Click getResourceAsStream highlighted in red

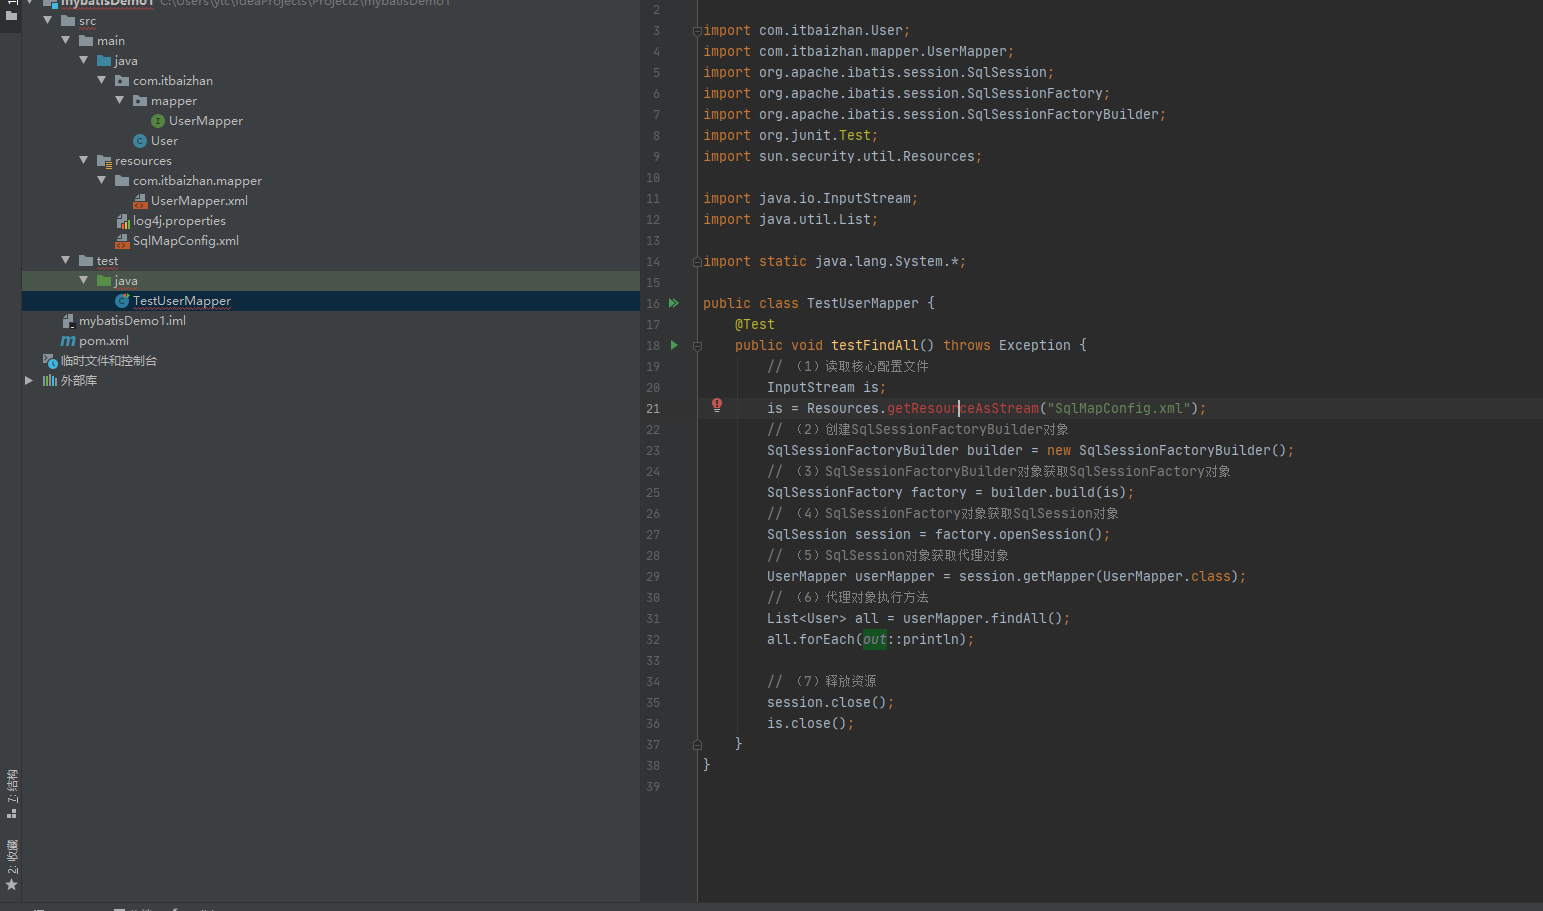963,408
